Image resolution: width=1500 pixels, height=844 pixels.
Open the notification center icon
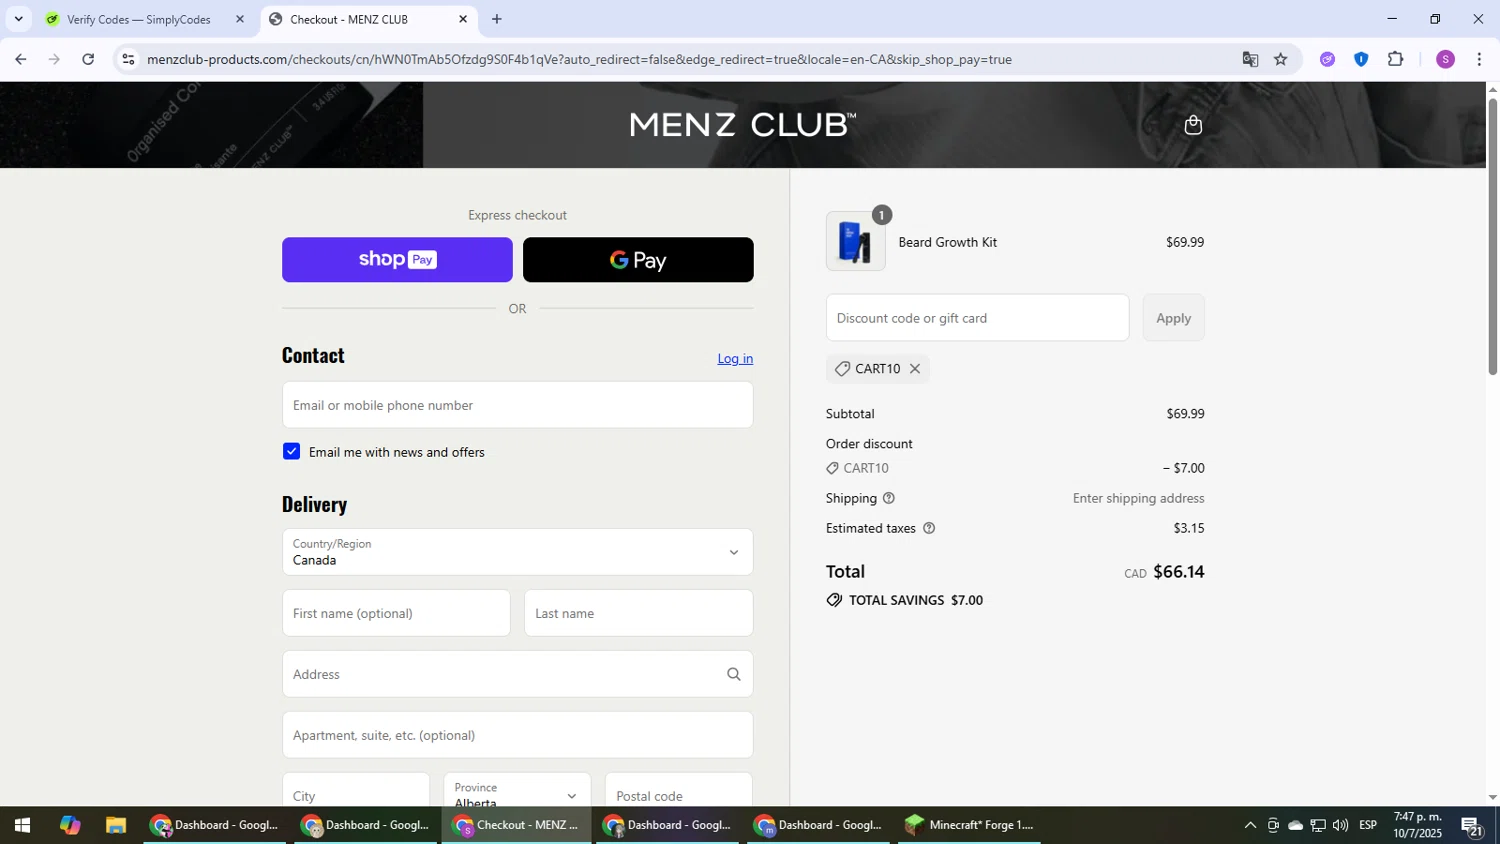1472,826
